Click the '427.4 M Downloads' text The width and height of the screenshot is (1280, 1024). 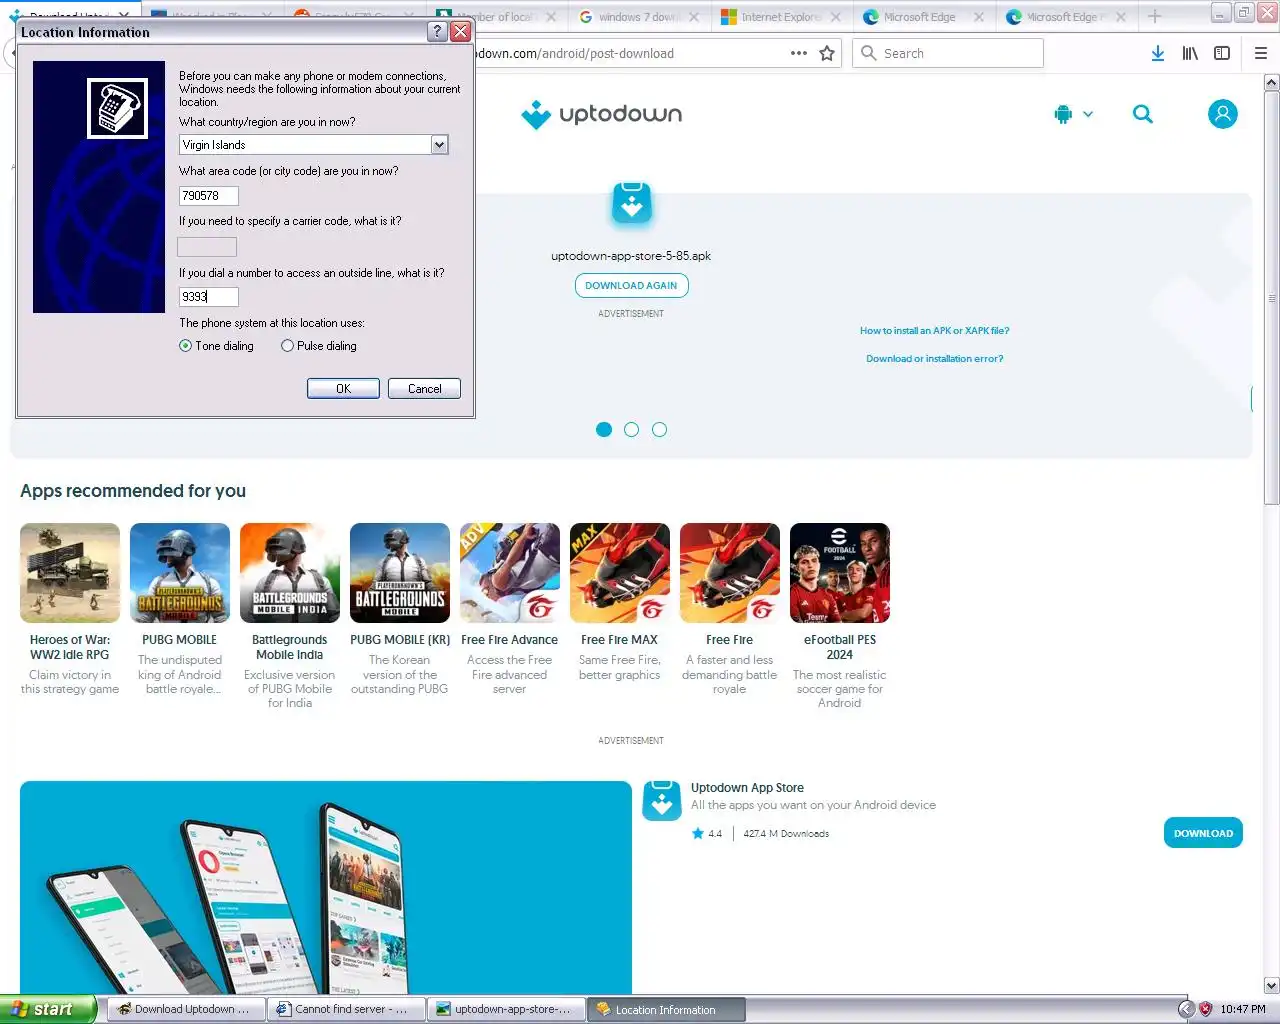pos(786,834)
